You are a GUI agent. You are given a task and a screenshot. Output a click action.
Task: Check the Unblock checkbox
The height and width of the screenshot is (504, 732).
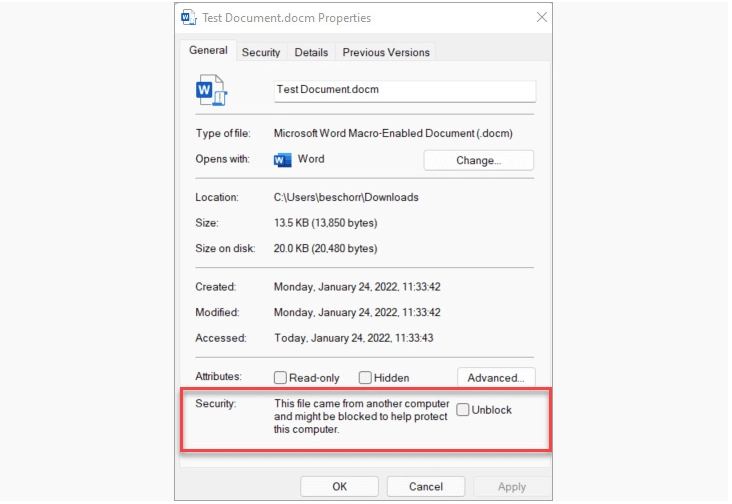[x=462, y=410]
